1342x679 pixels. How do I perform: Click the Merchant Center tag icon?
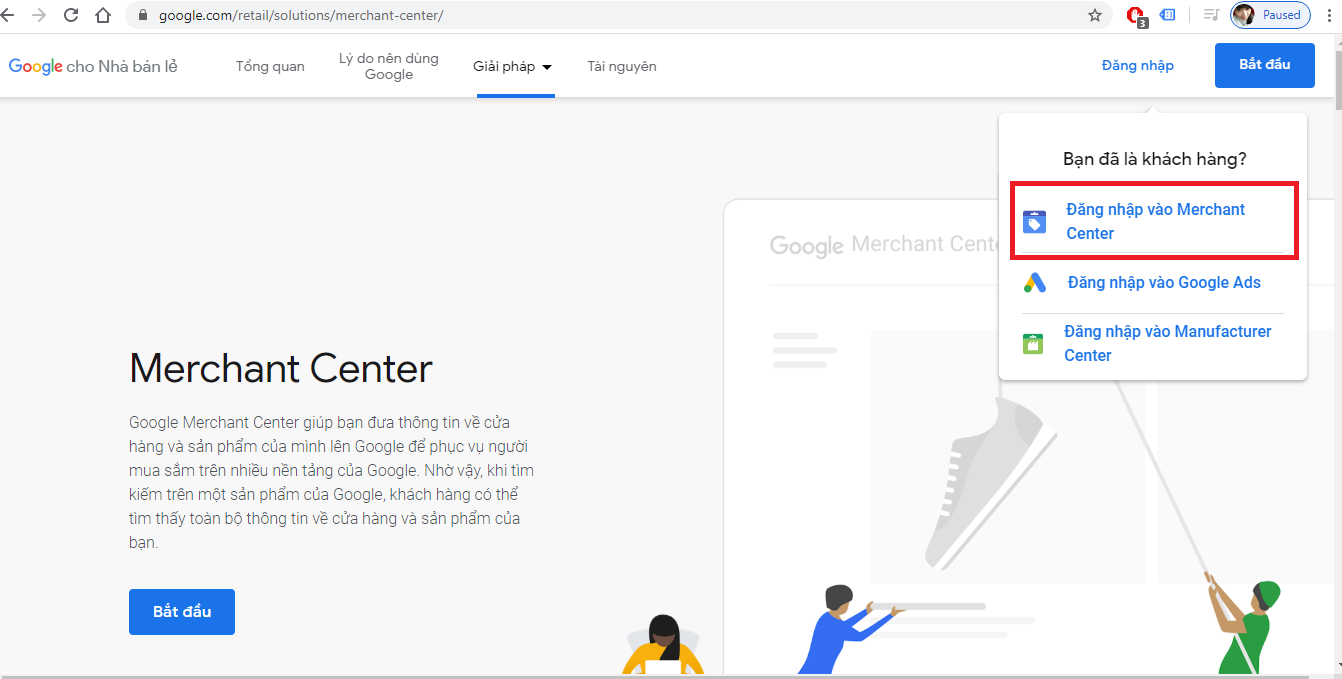click(1035, 222)
